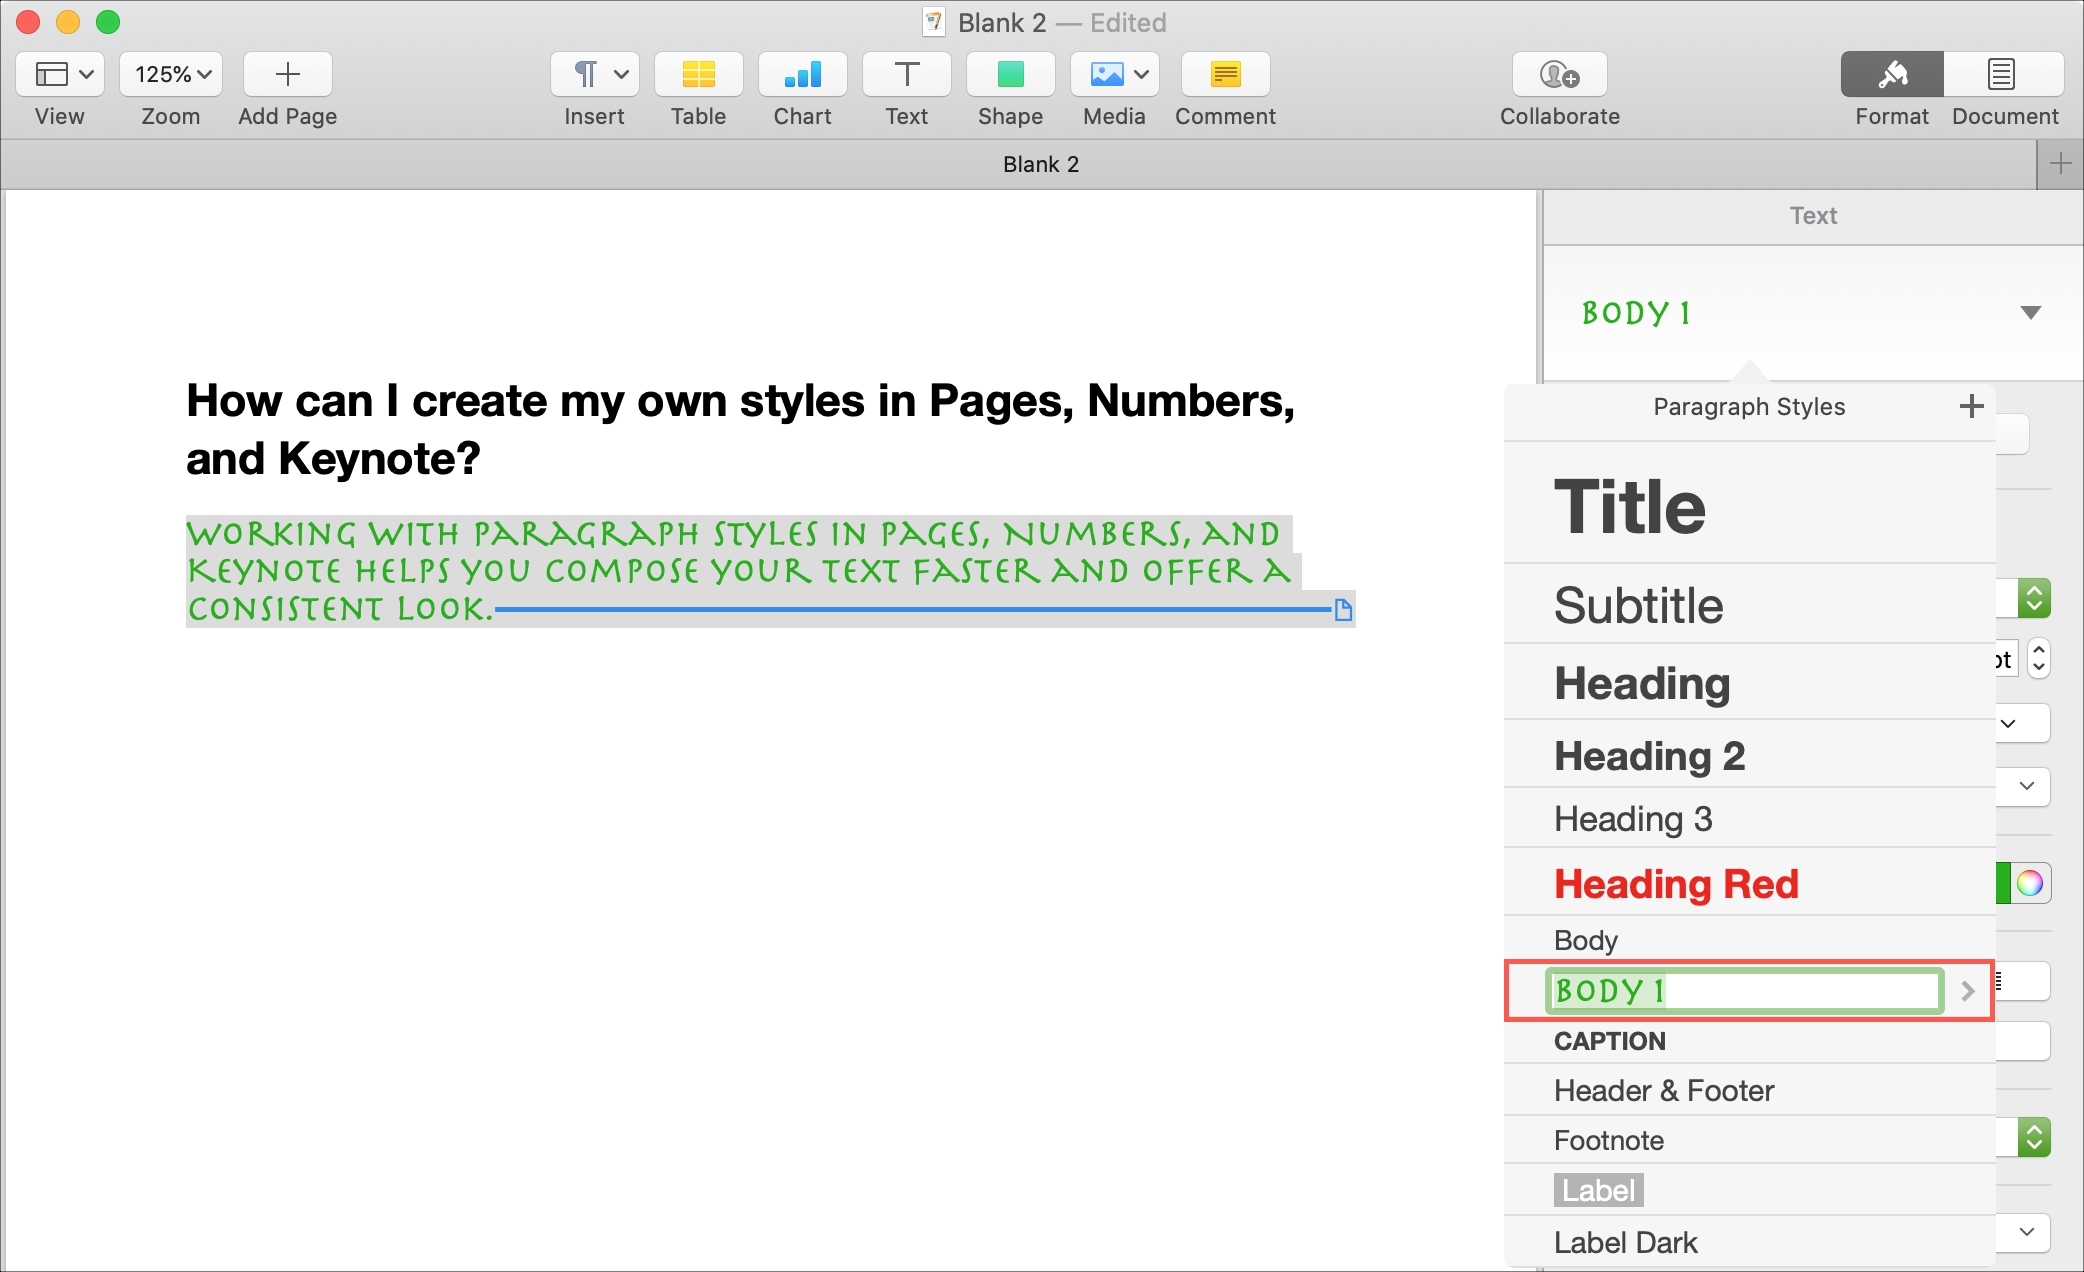Apply the Title paragraph style
The image size is (2084, 1272).
pyautogui.click(x=1750, y=505)
